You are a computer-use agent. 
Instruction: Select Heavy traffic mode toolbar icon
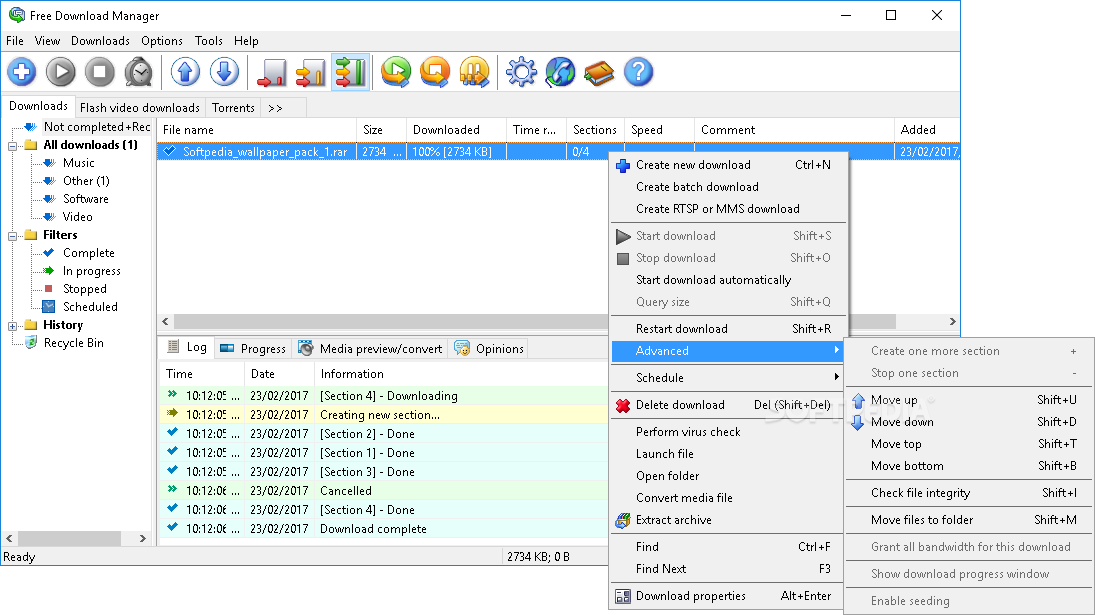coord(350,72)
